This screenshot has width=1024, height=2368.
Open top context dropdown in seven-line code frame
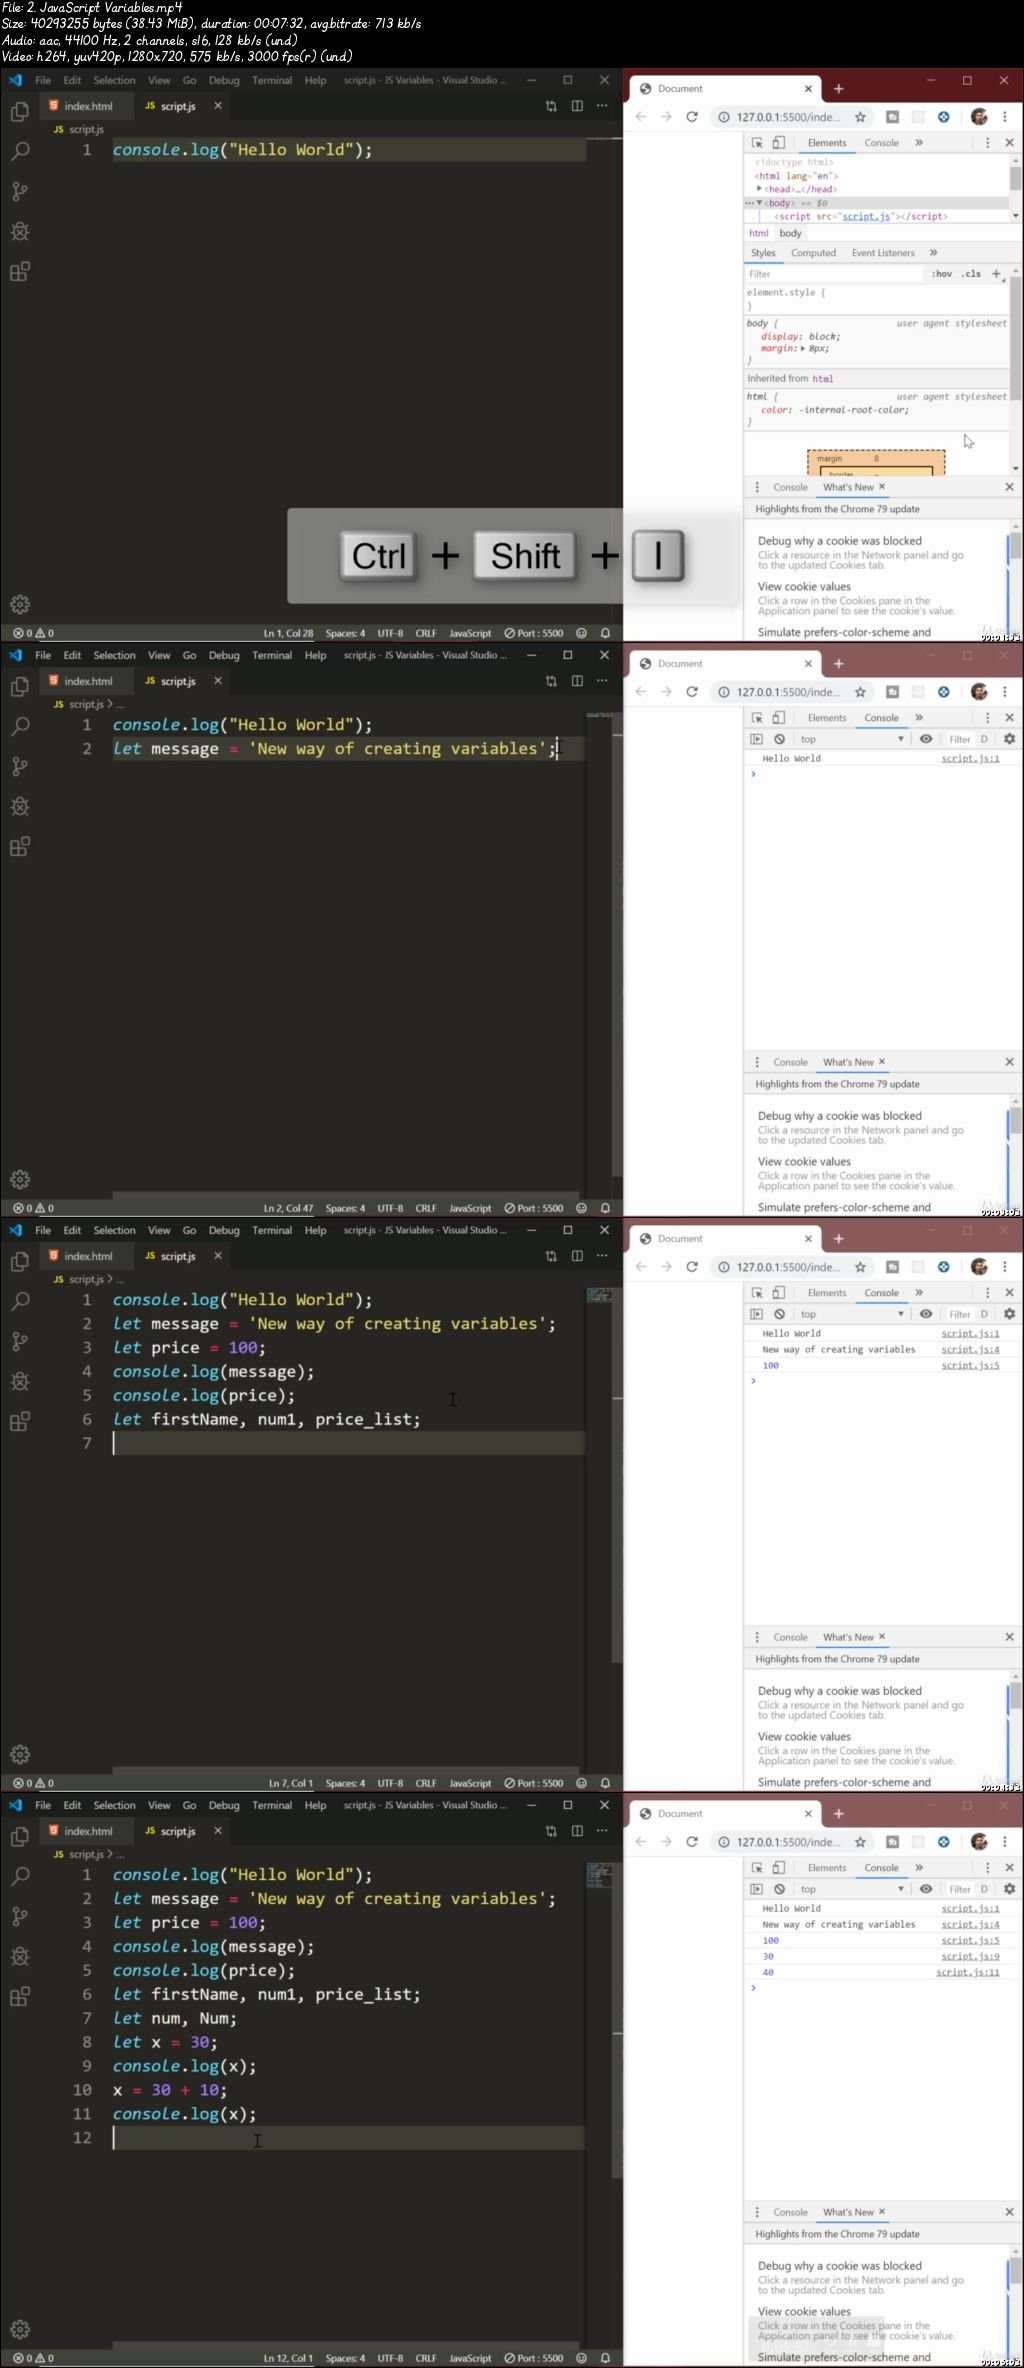click(x=852, y=1314)
